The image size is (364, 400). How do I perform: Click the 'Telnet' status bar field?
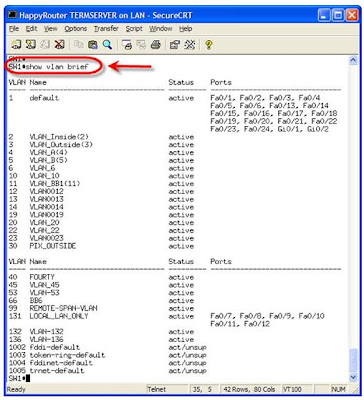167,389
